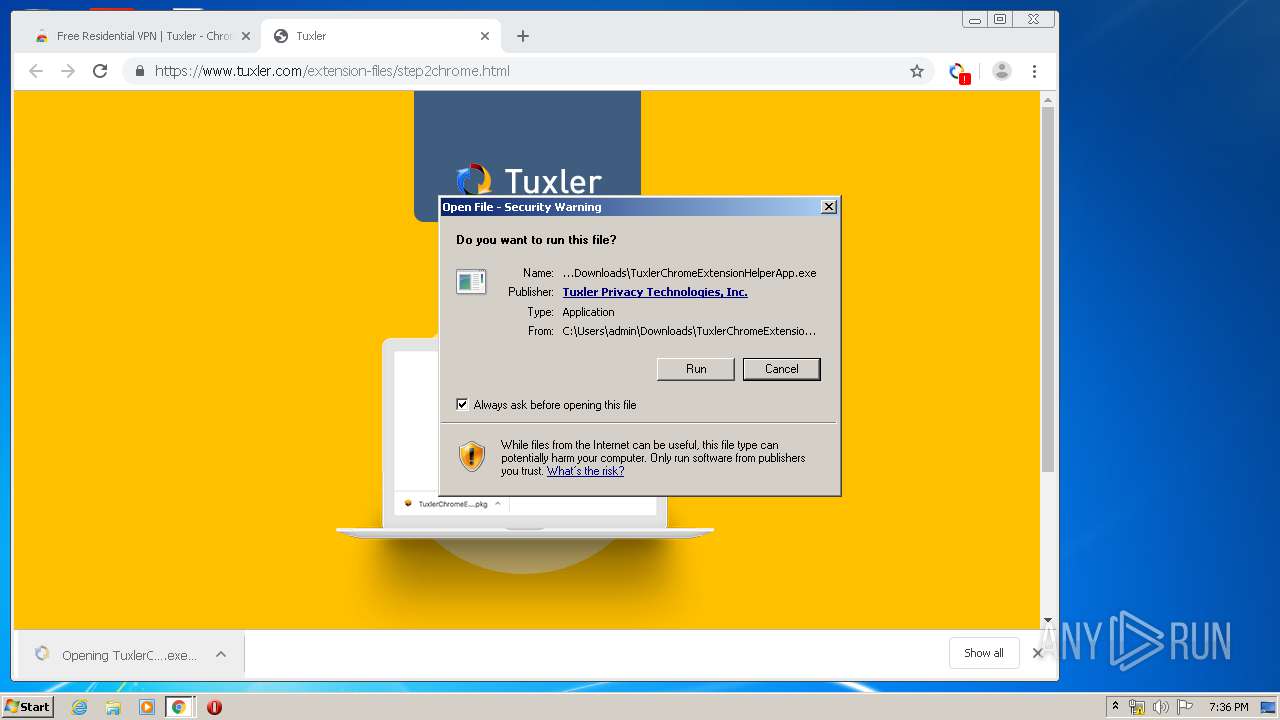This screenshot has height=720, width=1280.
Task: Expand download item options chevron
Action: pos(221,654)
